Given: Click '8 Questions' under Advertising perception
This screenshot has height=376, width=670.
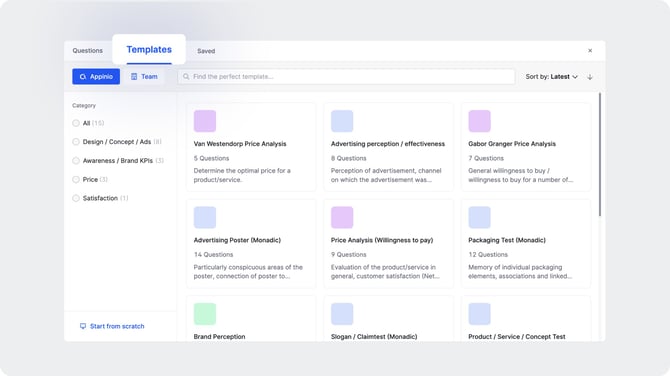Looking at the screenshot, I should pyautogui.click(x=349, y=158).
